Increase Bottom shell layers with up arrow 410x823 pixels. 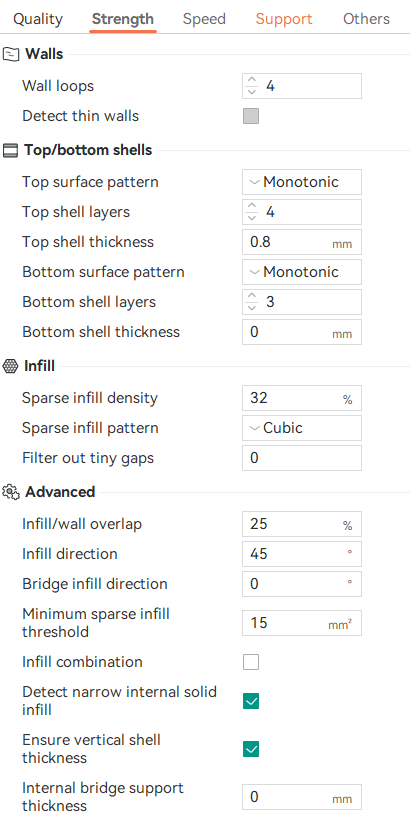[x=252, y=296]
